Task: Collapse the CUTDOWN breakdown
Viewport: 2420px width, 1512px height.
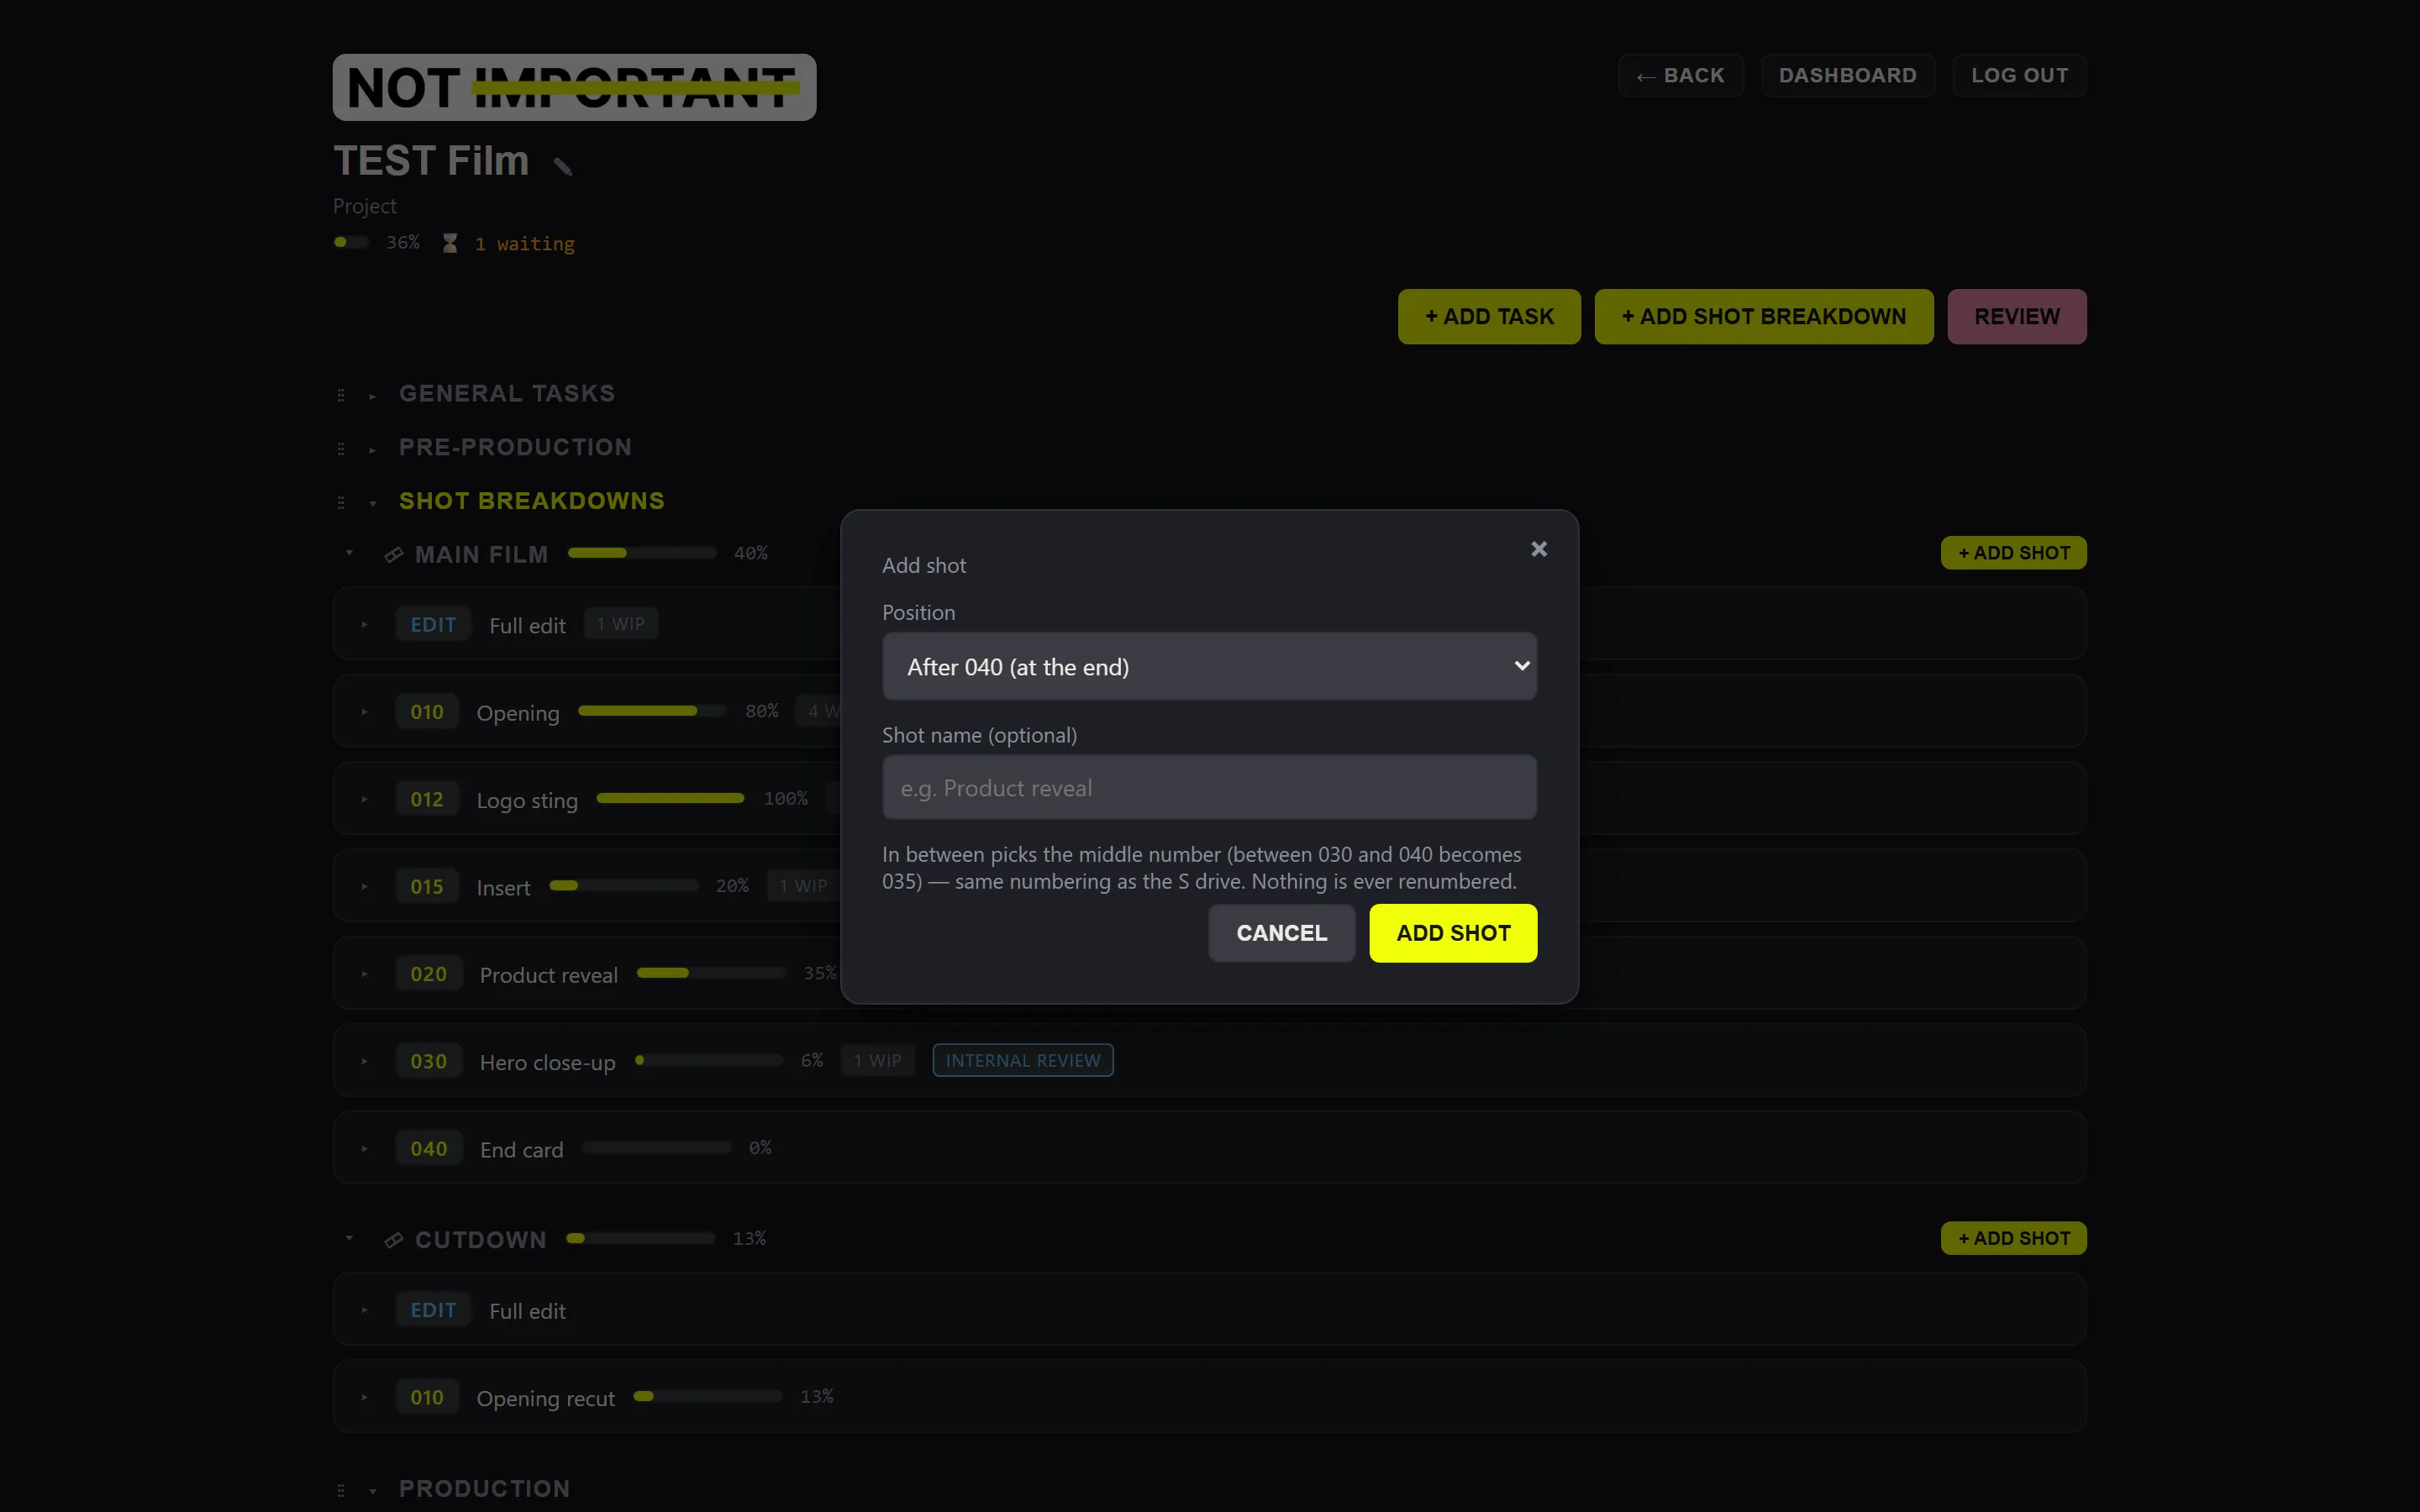Action: pyautogui.click(x=349, y=1238)
